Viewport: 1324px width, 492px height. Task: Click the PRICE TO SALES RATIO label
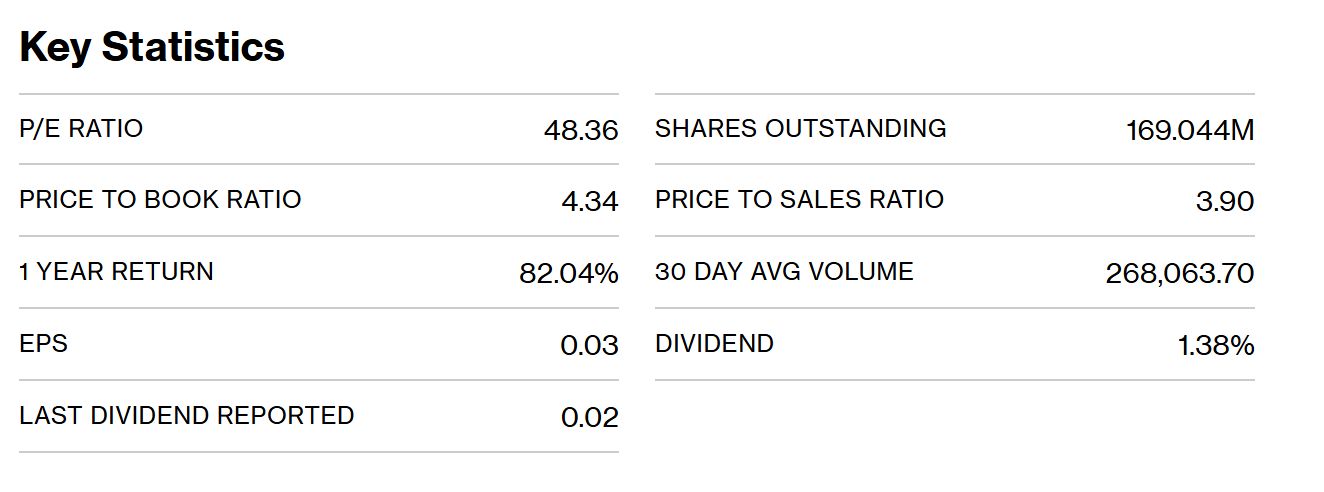[x=799, y=199]
